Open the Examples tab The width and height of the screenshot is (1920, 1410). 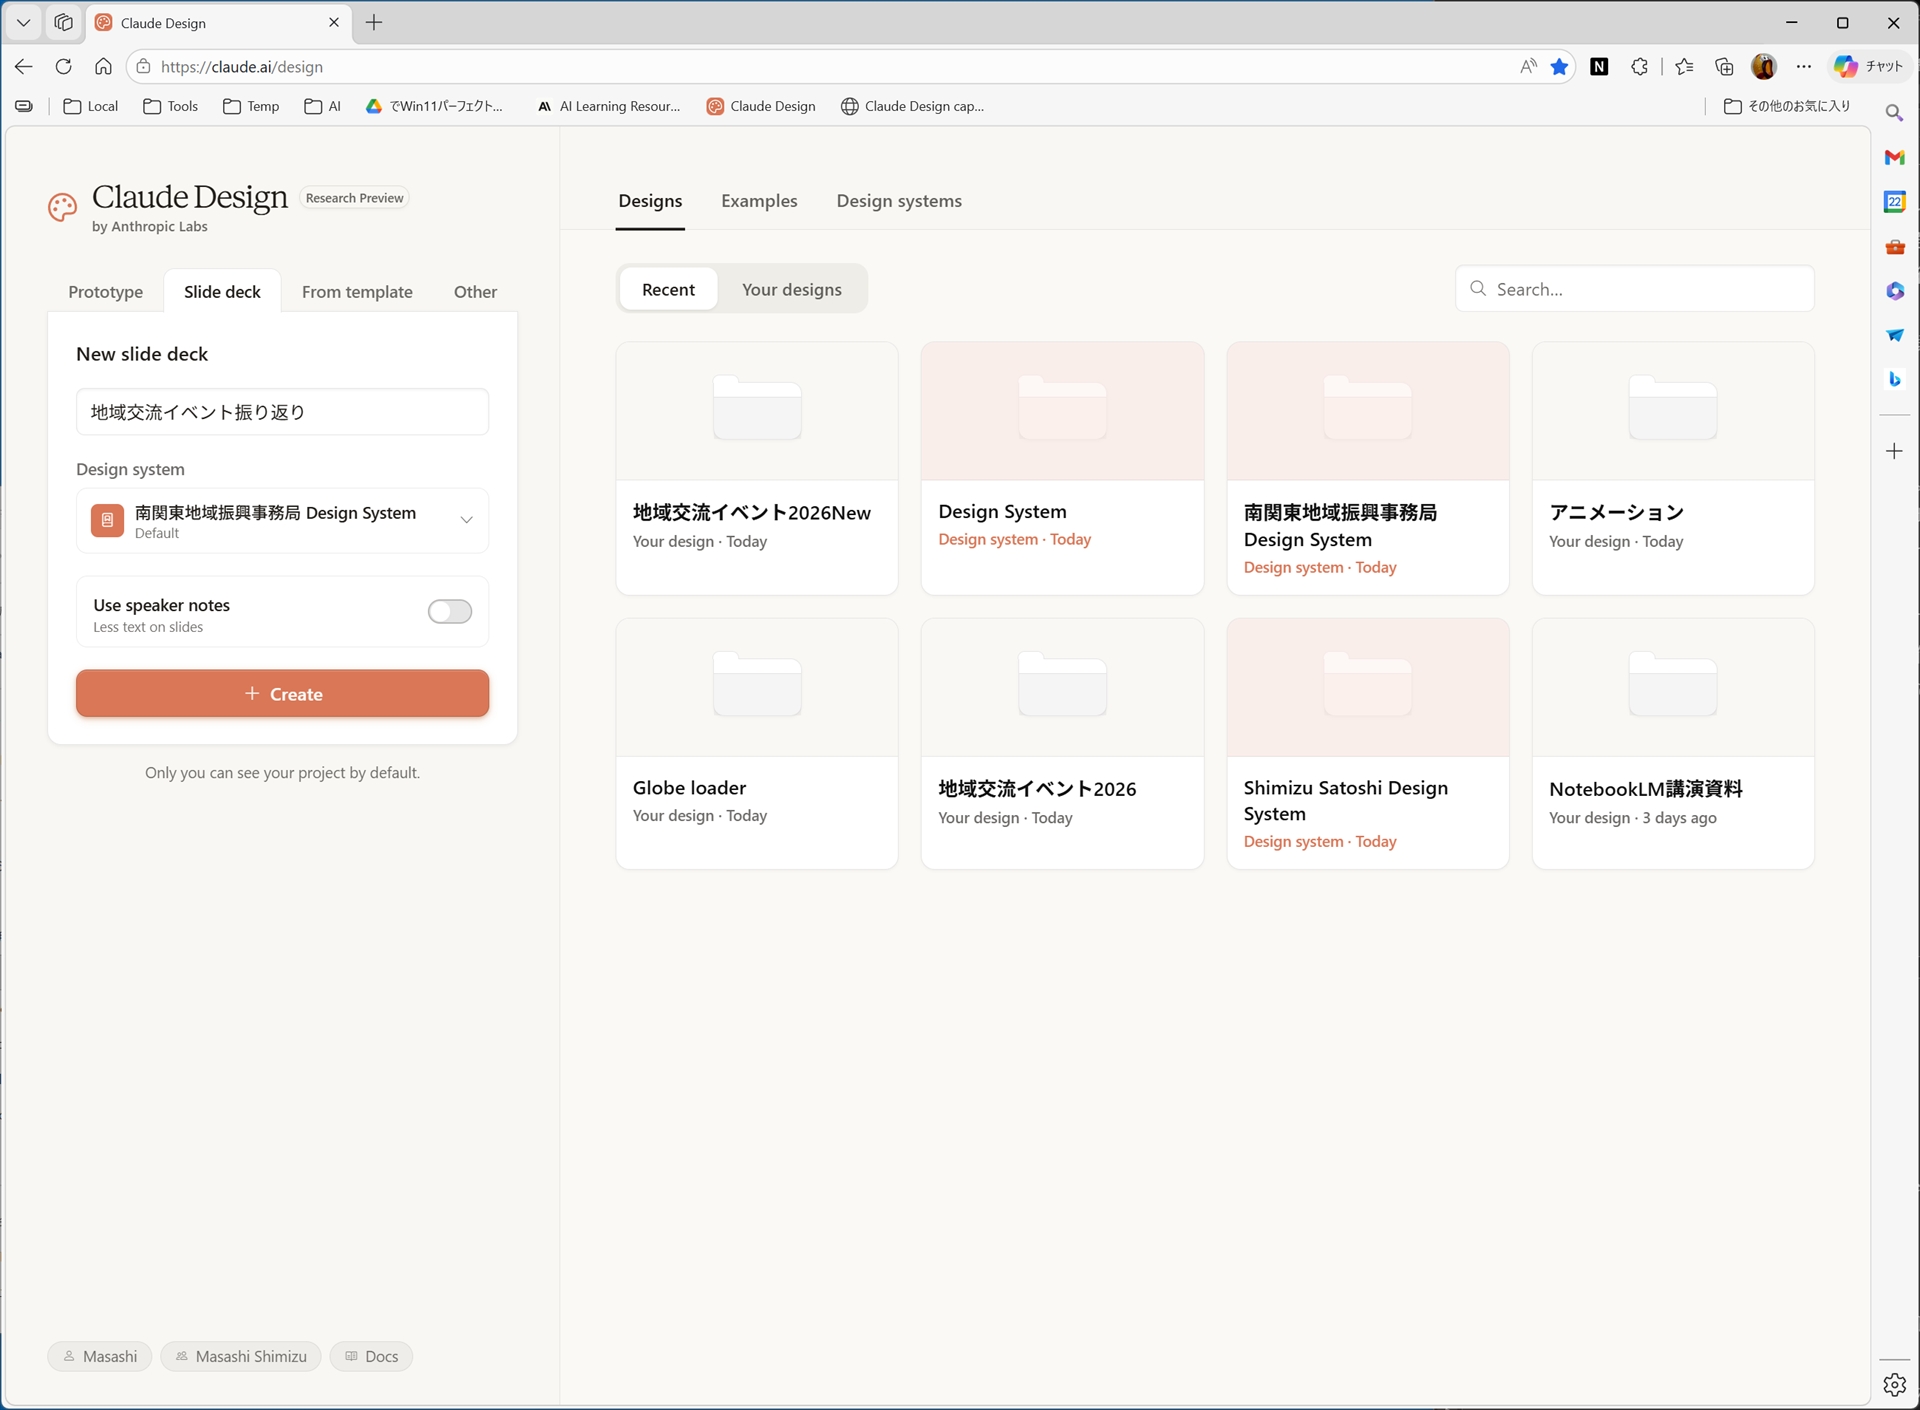coord(758,201)
